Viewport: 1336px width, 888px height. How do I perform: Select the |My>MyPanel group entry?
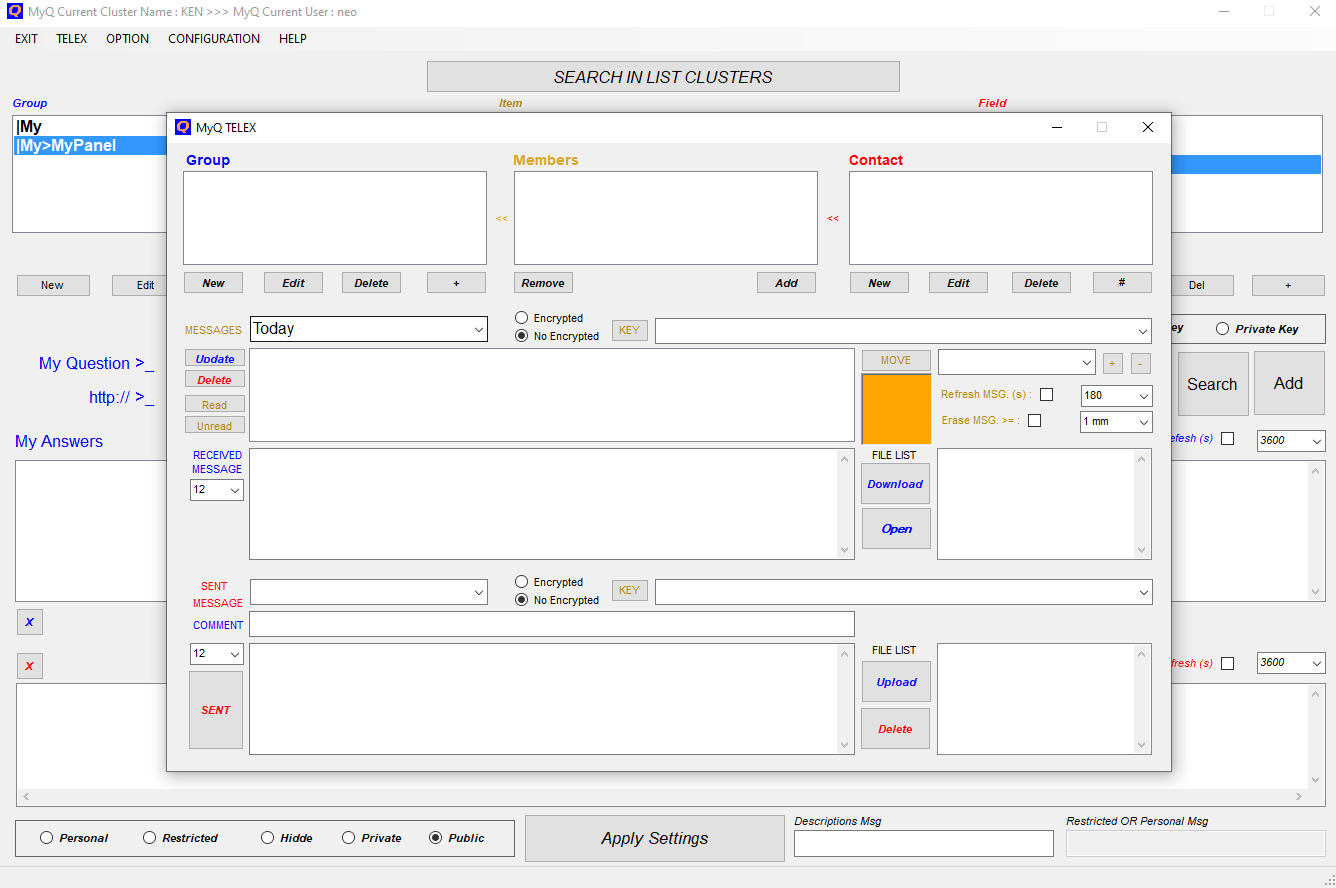pos(90,146)
